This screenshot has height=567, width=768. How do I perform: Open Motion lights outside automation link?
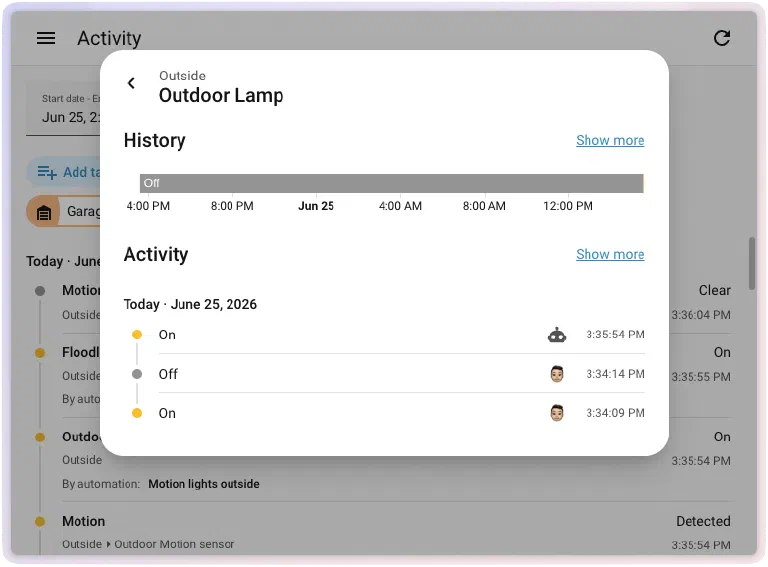pos(204,484)
